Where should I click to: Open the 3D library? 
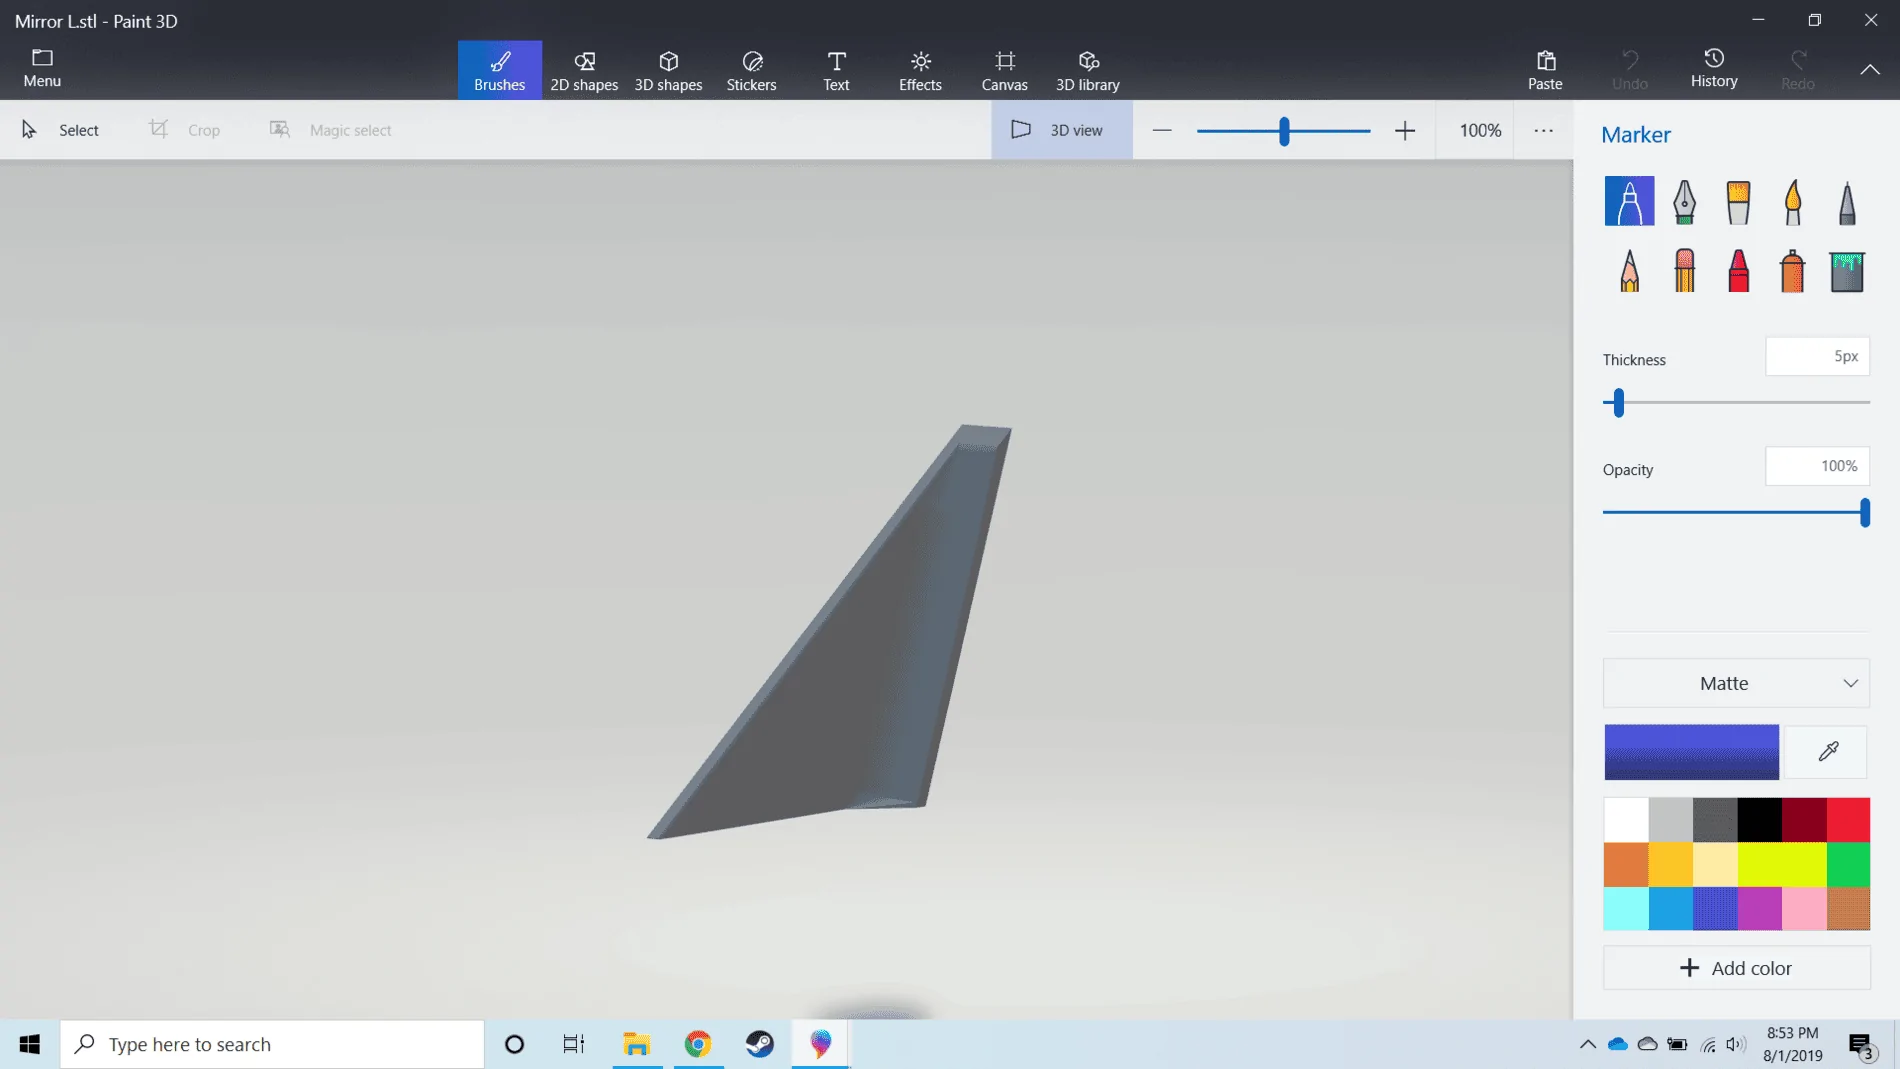tap(1087, 70)
